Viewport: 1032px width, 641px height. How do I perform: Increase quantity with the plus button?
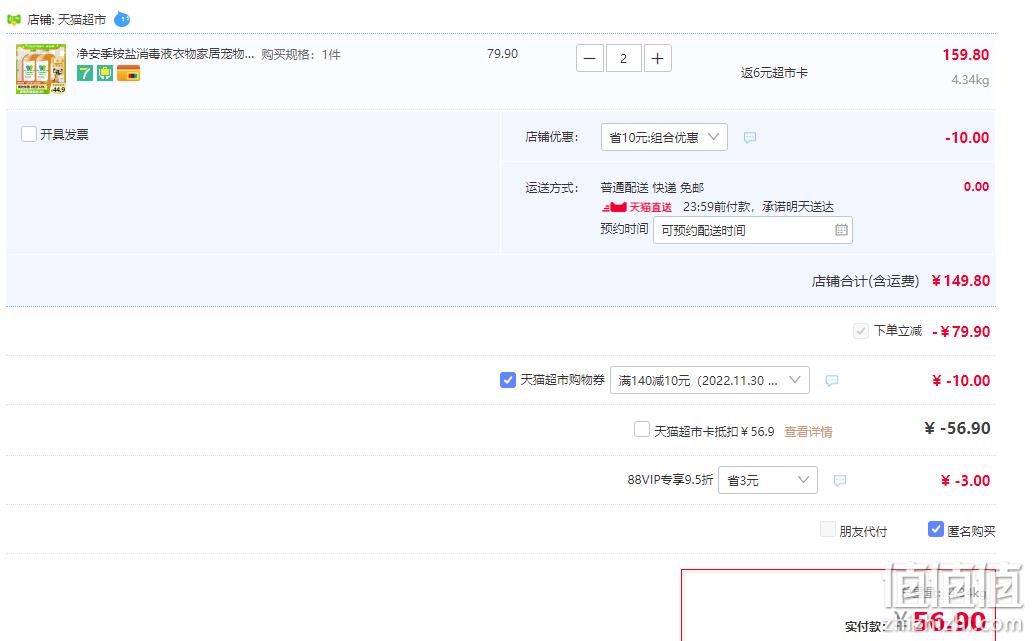658,59
